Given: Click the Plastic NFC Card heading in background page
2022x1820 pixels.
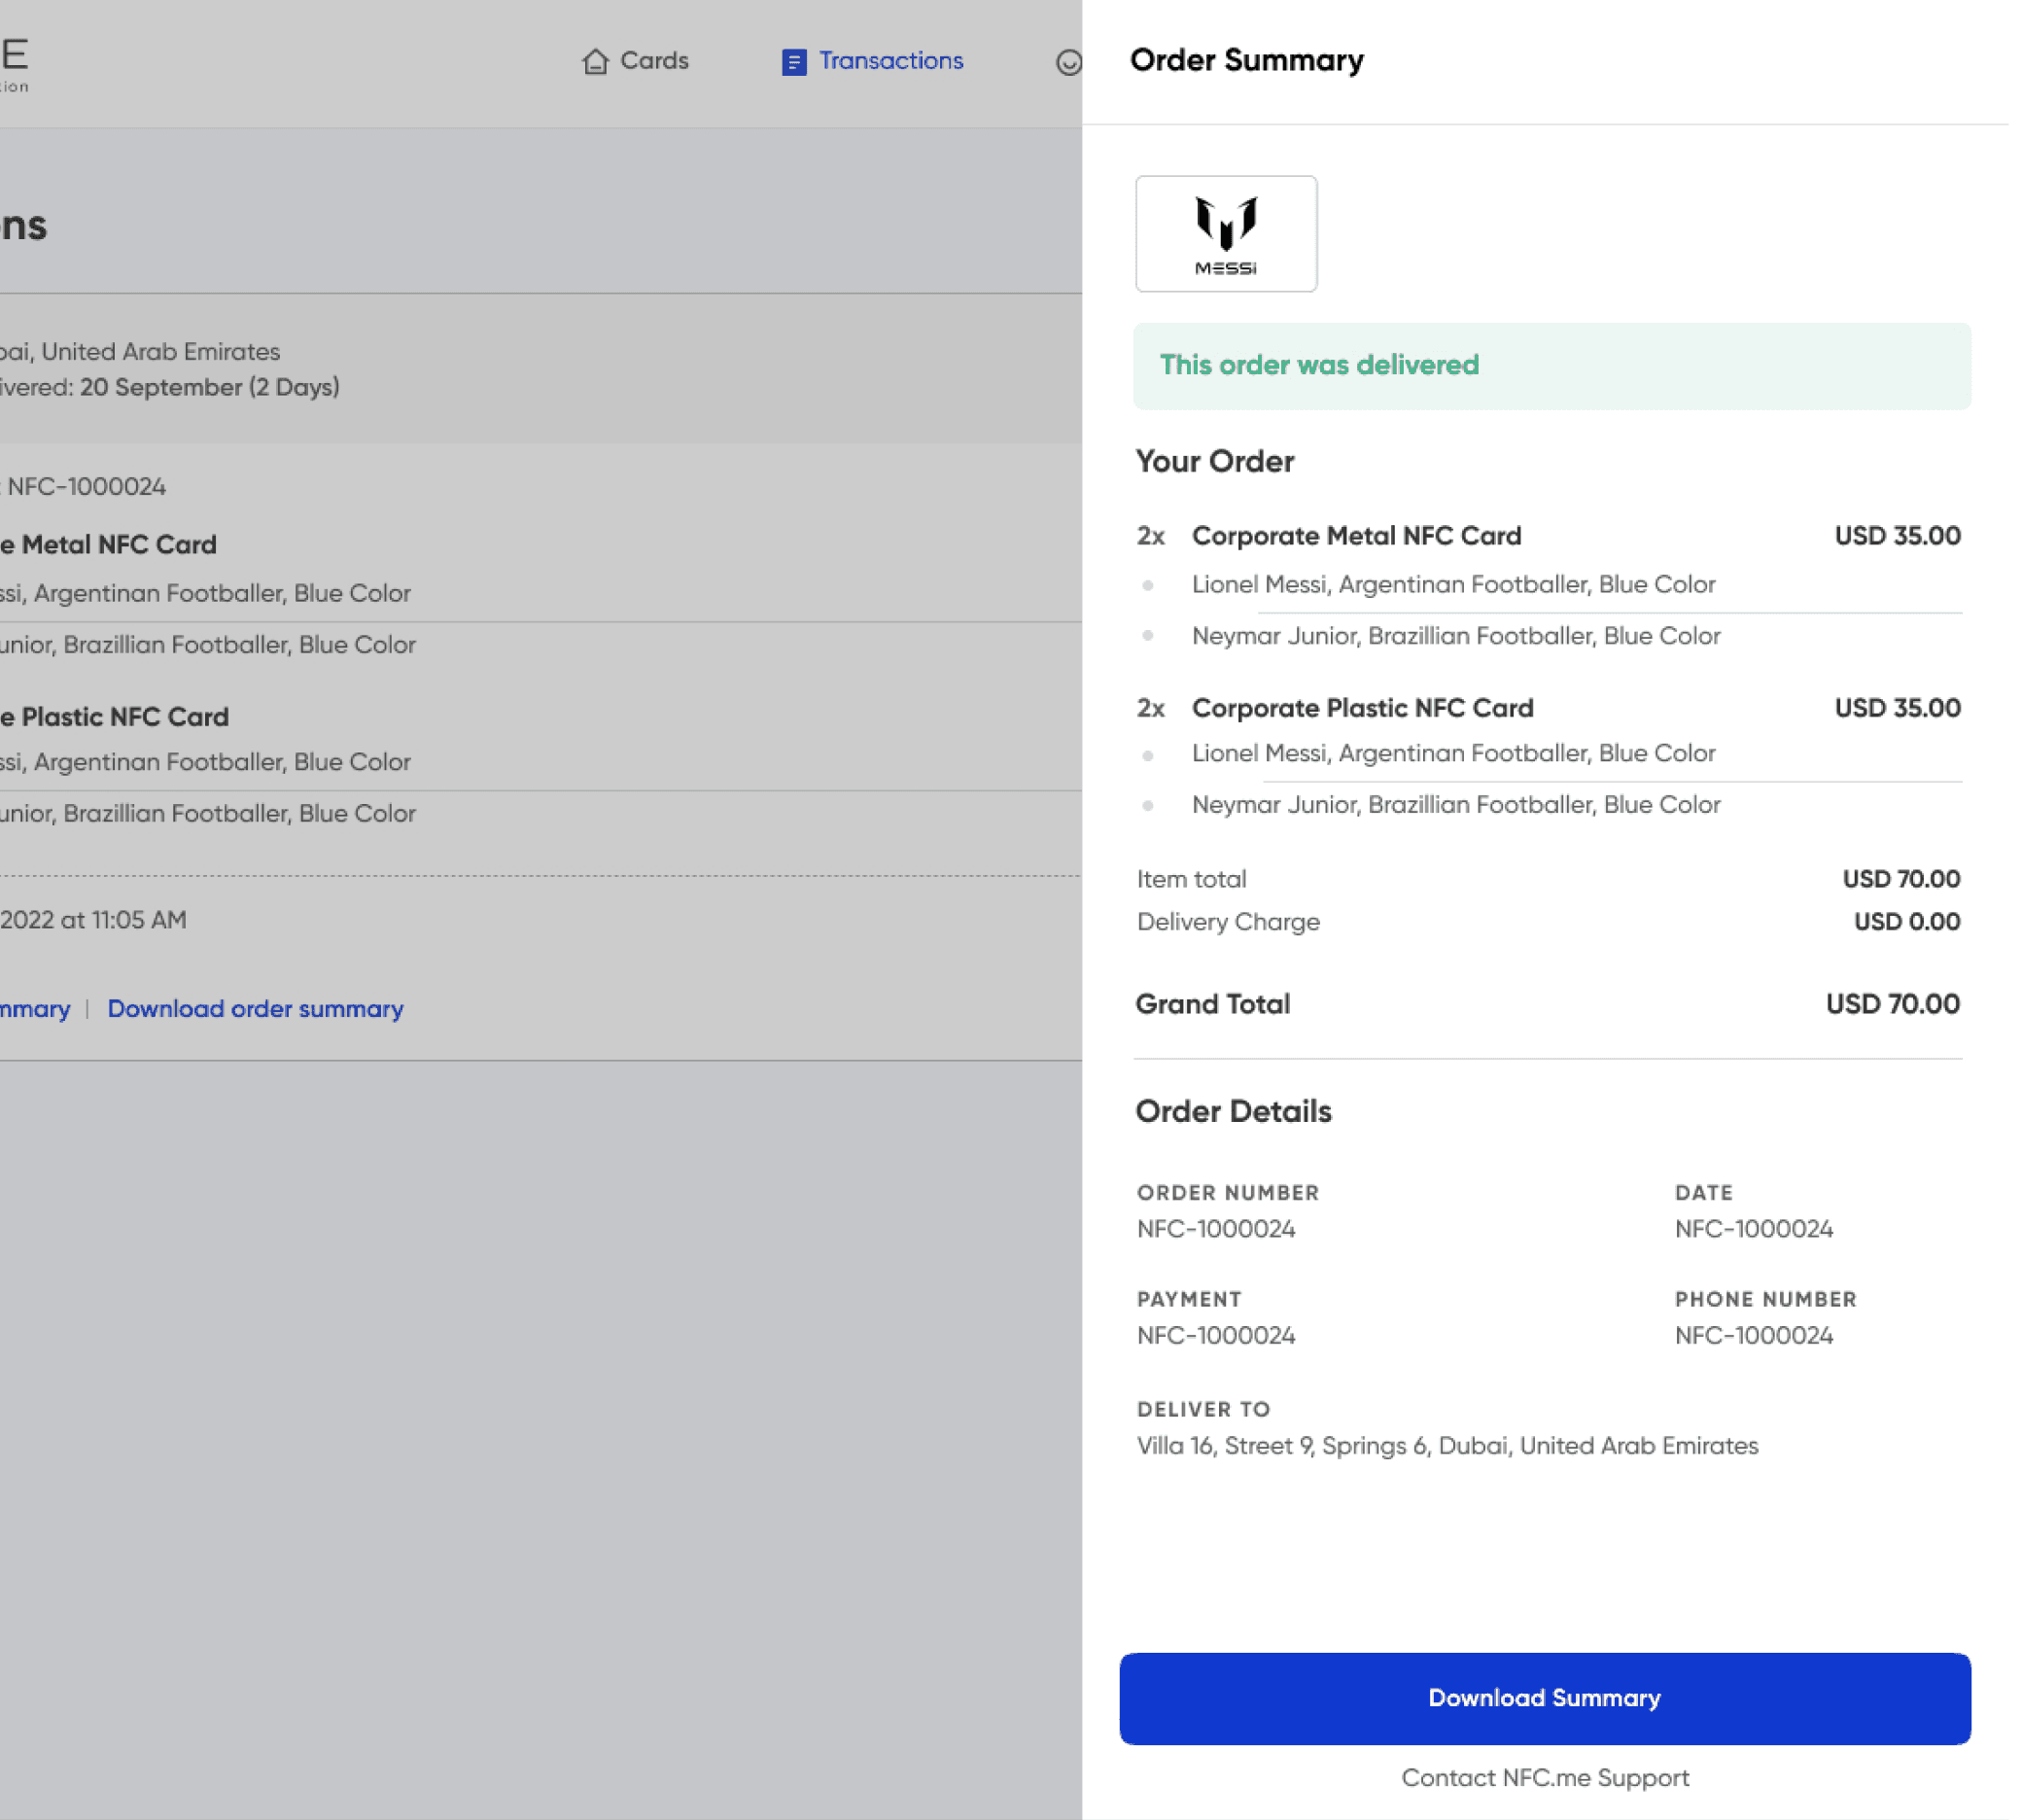Looking at the screenshot, I should 114,717.
